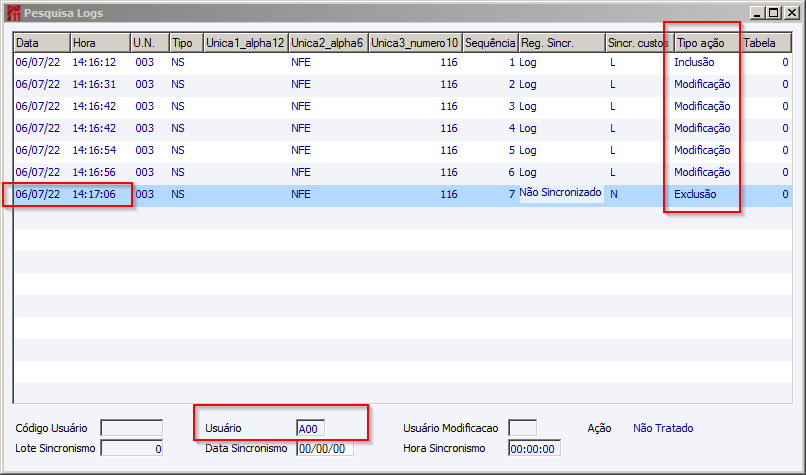Close the Pesquisa Logs window

tap(792, 13)
